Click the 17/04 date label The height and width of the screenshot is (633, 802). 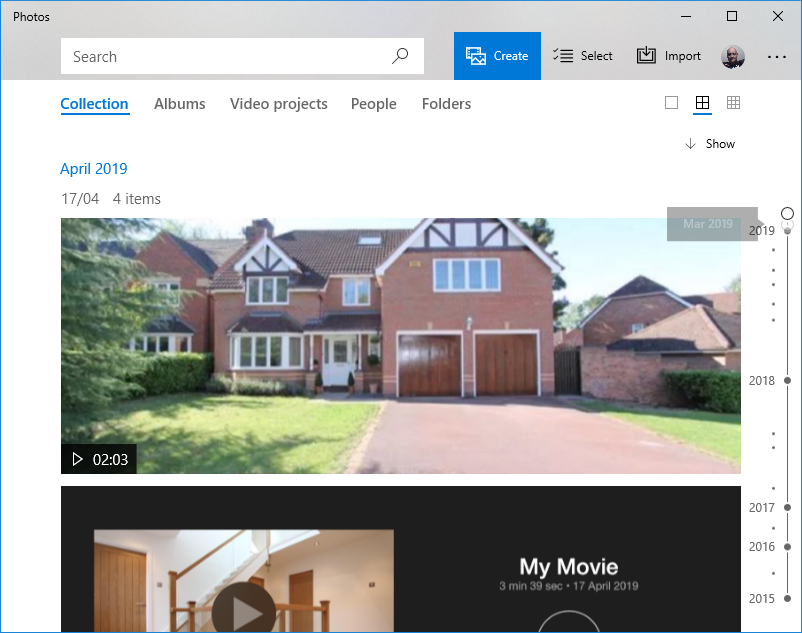point(80,199)
